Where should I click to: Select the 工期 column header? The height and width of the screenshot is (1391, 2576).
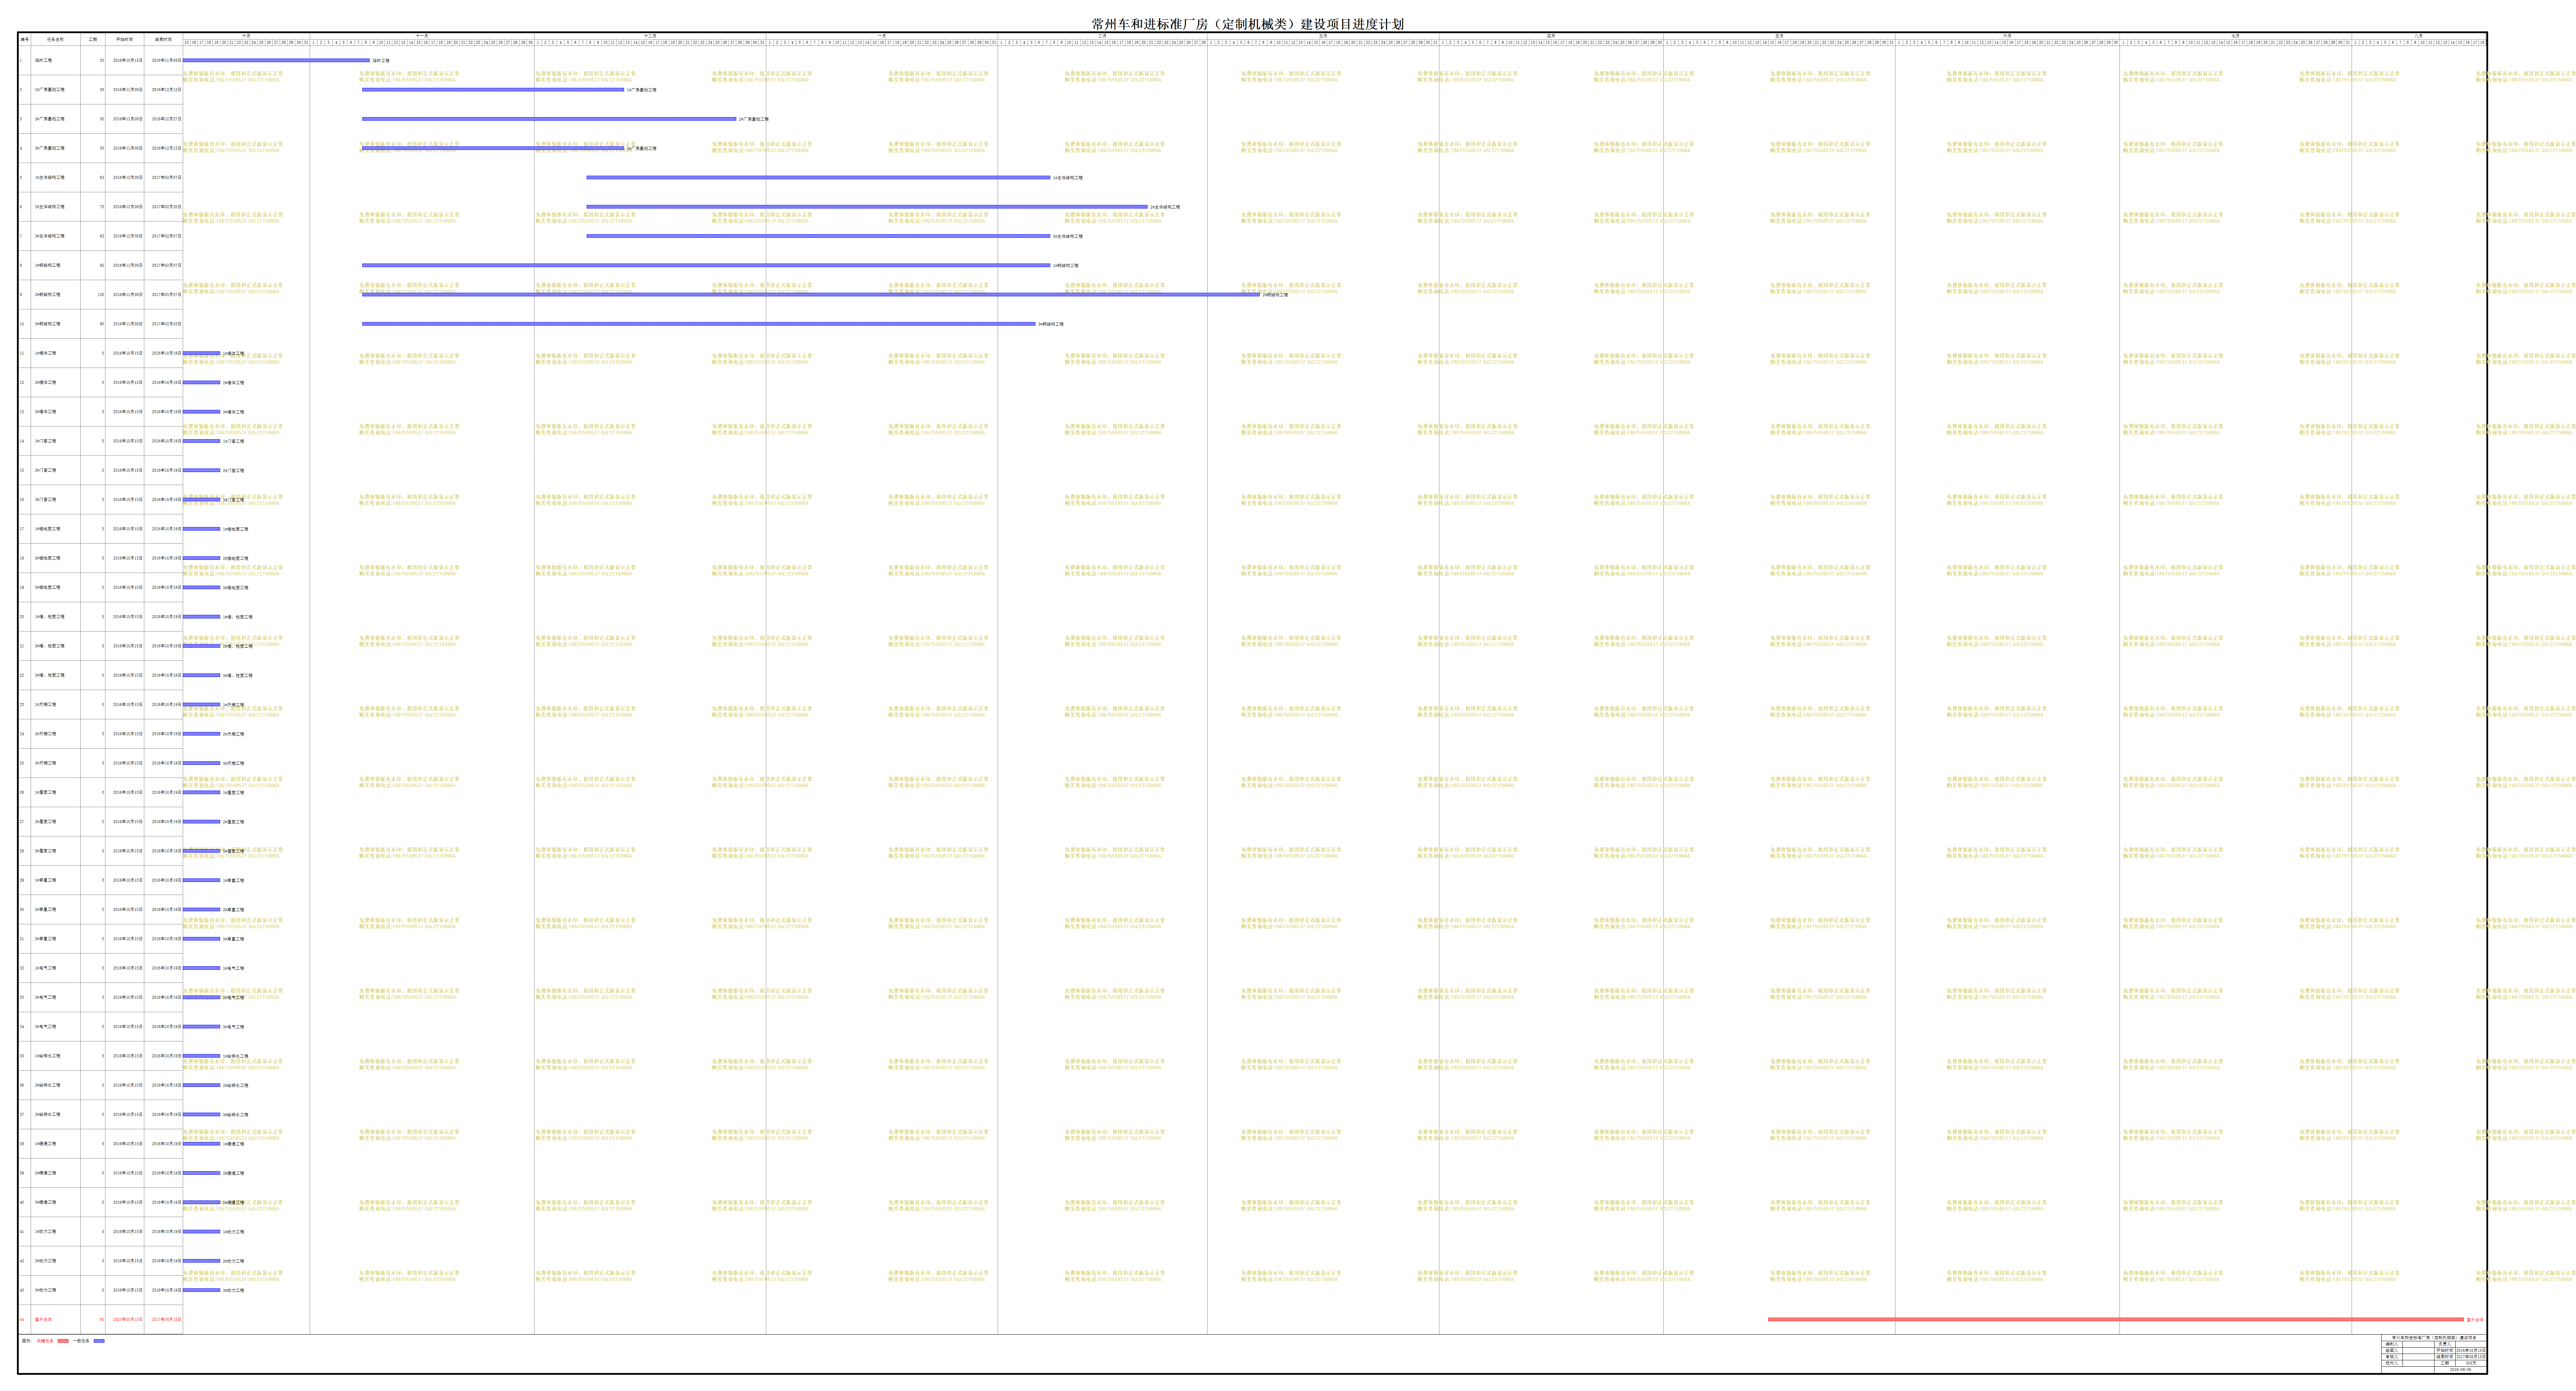(x=93, y=39)
